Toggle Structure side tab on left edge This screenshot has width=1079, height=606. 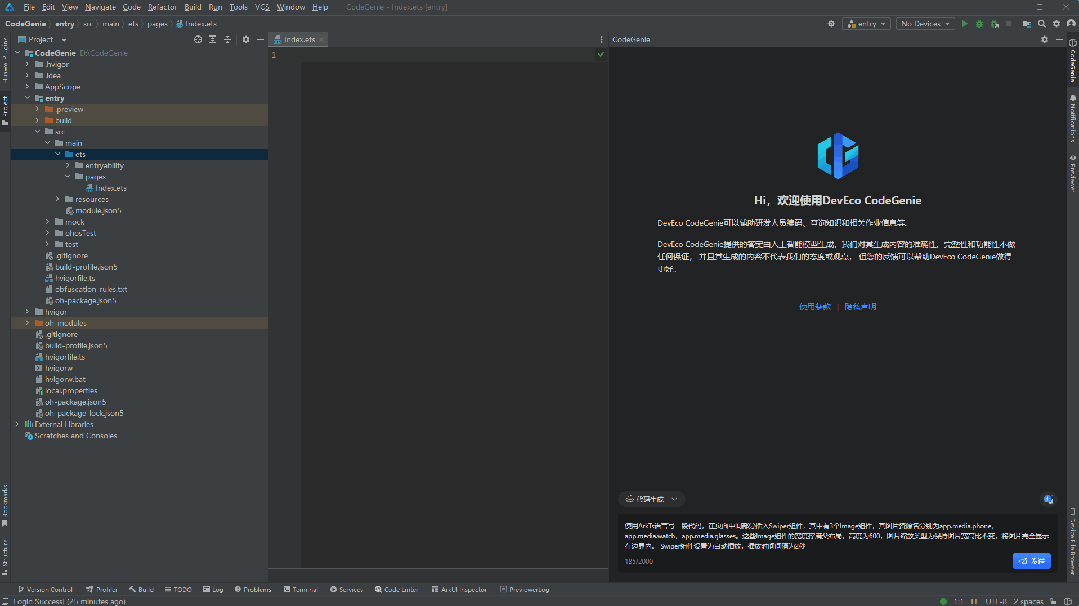(5, 557)
